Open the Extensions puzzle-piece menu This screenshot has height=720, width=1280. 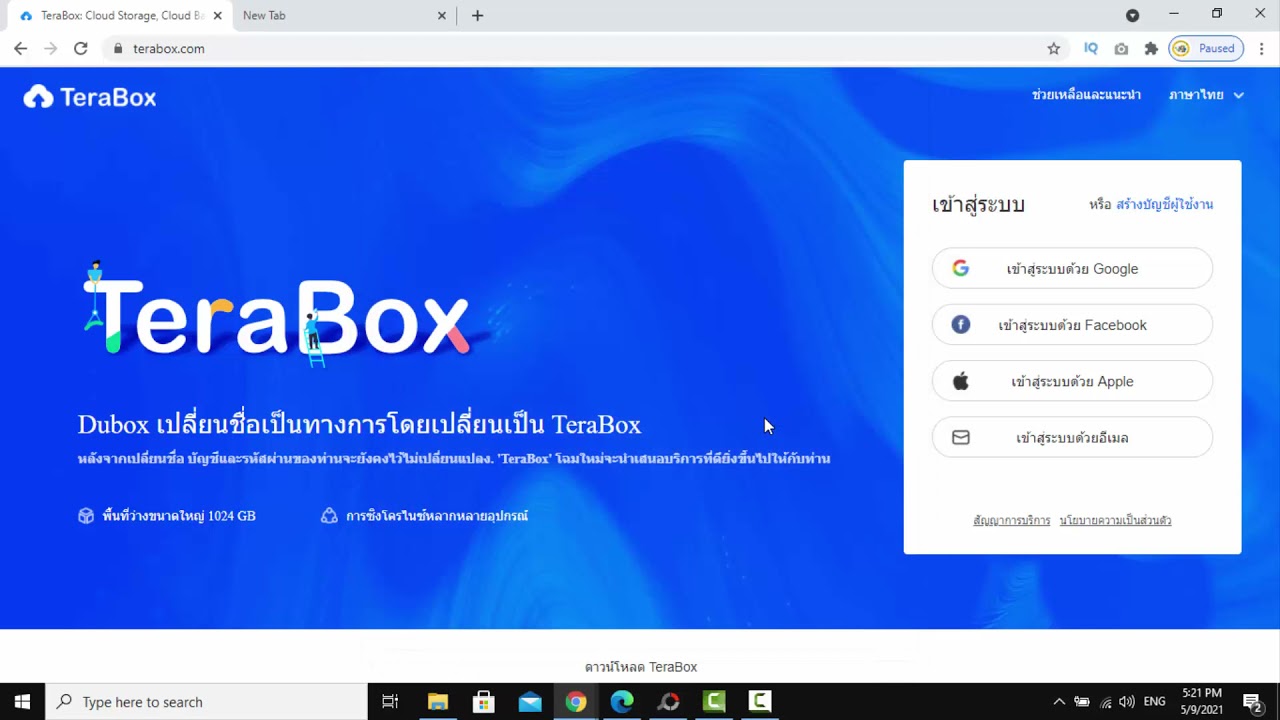(1151, 48)
